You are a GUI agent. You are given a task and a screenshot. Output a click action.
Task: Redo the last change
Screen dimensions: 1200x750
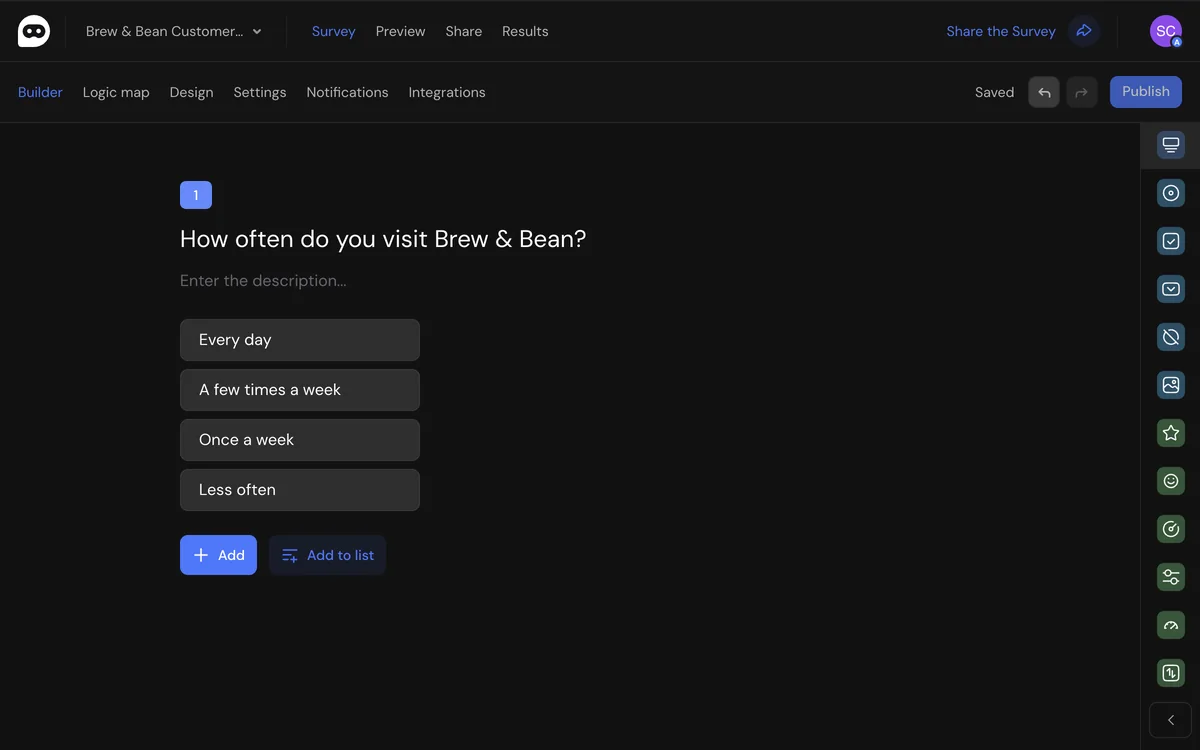pos(1082,92)
